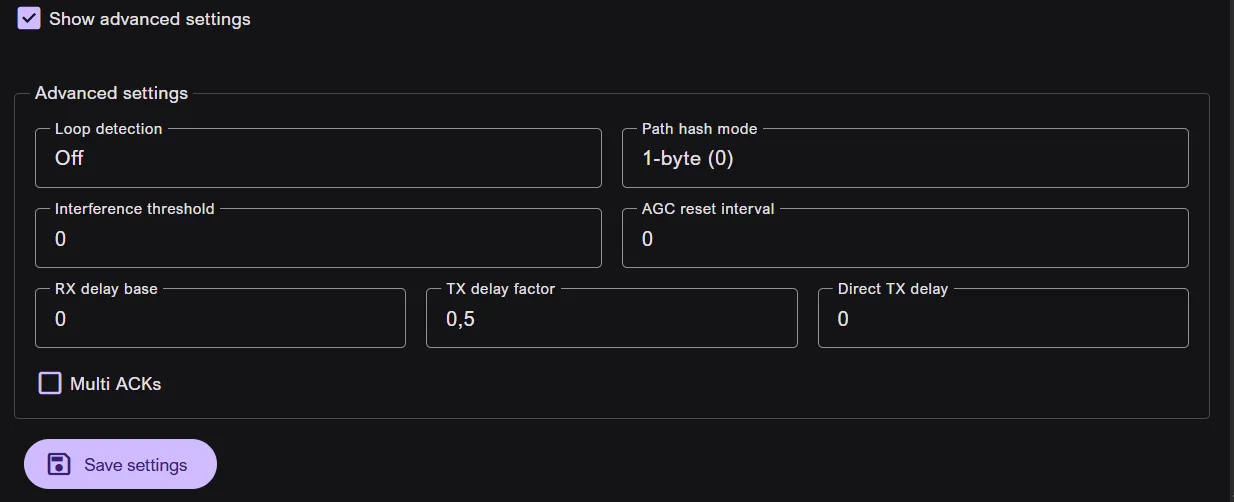1234x502 pixels.
Task: Click the Multi ACKs label text
Action: pyautogui.click(x=115, y=383)
